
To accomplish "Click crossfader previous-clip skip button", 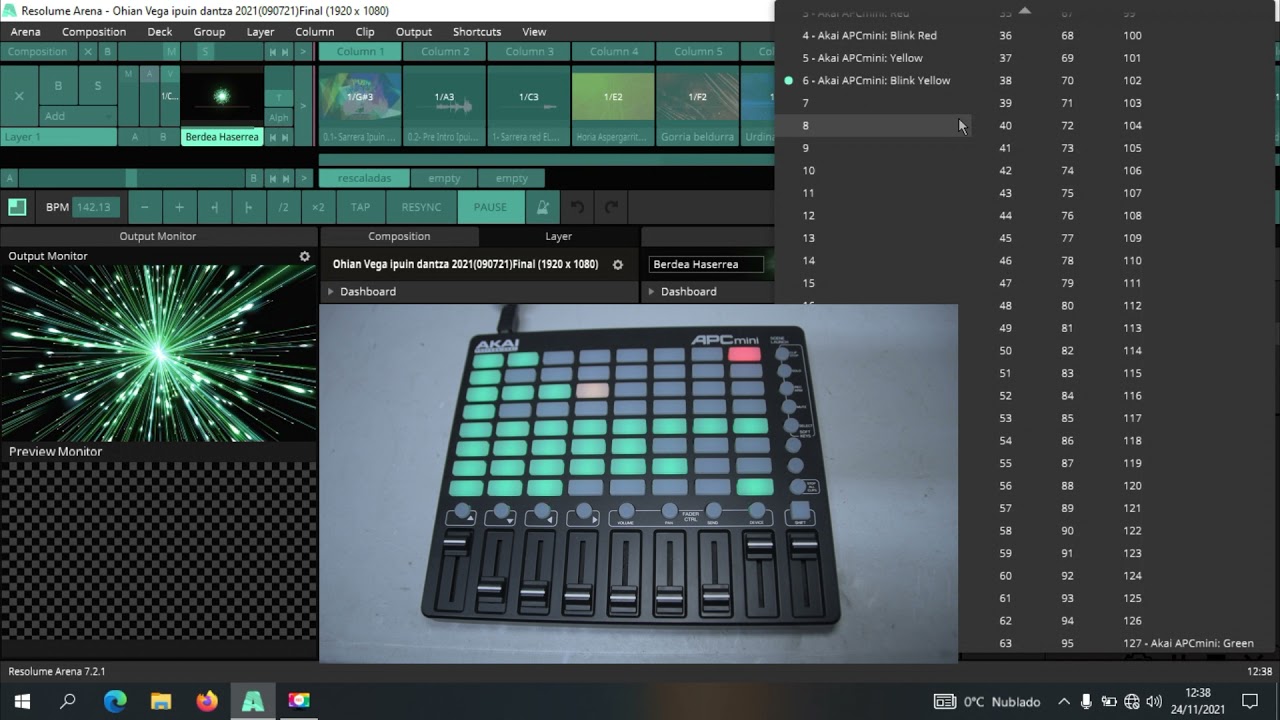I will click(272, 178).
